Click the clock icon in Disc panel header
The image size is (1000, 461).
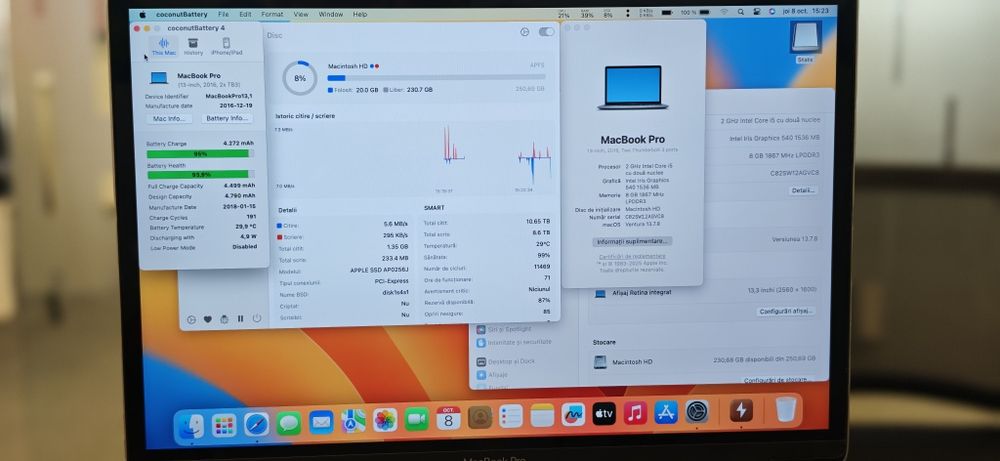(525, 32)
